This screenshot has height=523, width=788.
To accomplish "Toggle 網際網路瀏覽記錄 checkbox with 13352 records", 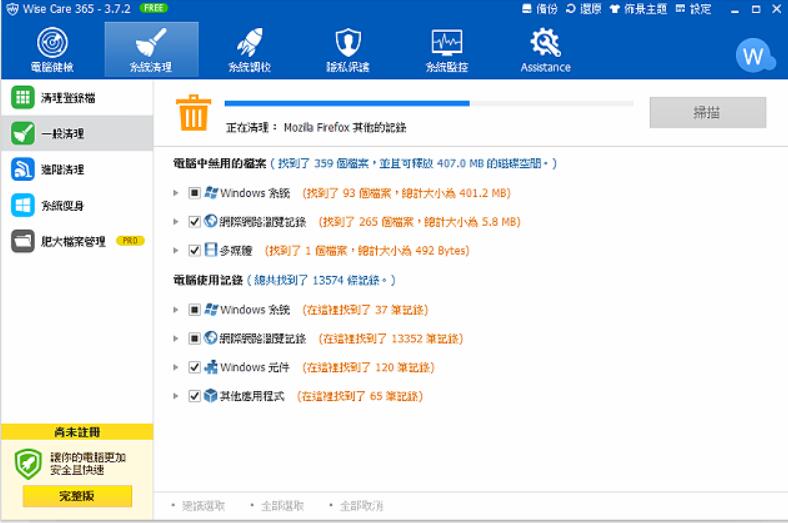I will [x=194, y=338].
